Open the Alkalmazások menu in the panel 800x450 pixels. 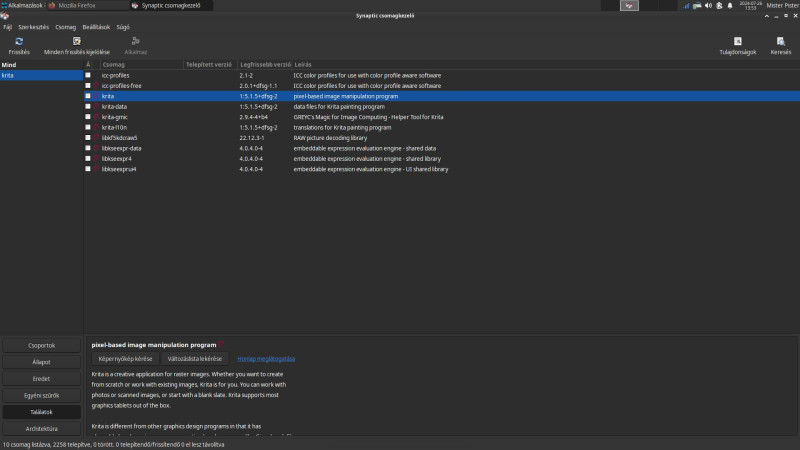(x=22, y=6)
